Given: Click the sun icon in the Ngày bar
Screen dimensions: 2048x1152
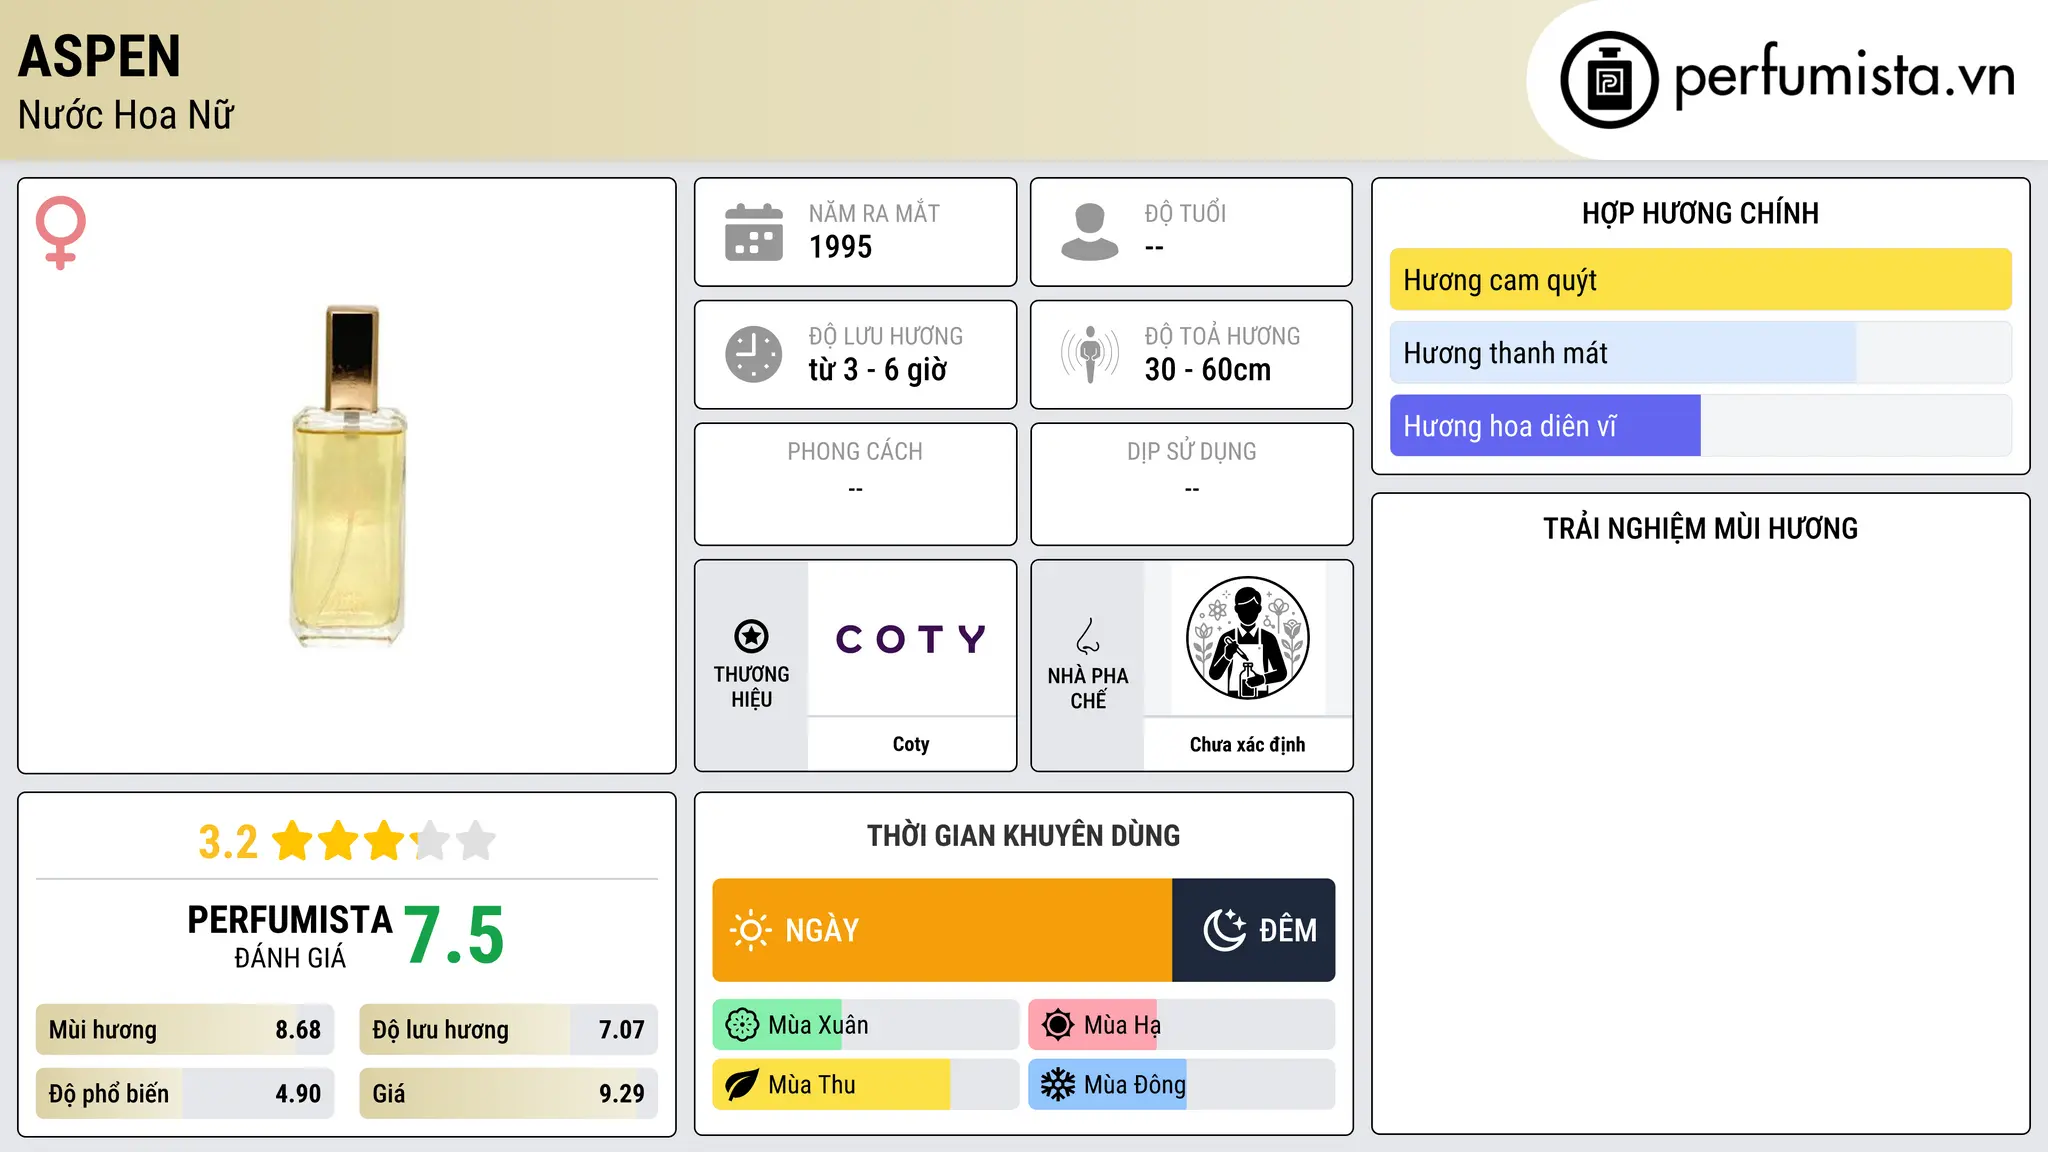Looking at the screenshot, I should pyautogui.click(x=750, y=930).
